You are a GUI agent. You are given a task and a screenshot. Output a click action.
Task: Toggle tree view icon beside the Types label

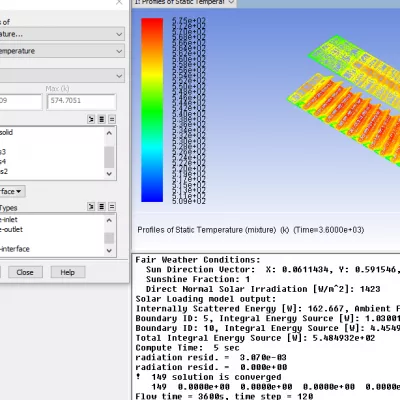(91, 207)
